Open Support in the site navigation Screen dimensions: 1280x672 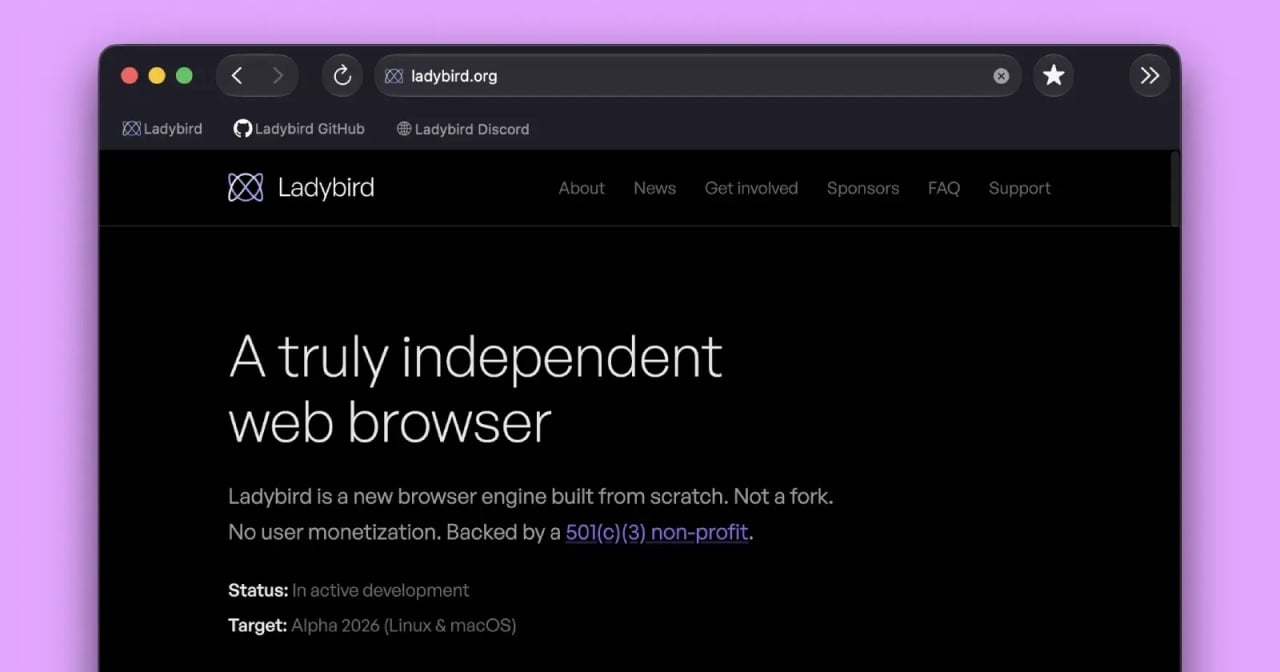[x=1020, y=188]
